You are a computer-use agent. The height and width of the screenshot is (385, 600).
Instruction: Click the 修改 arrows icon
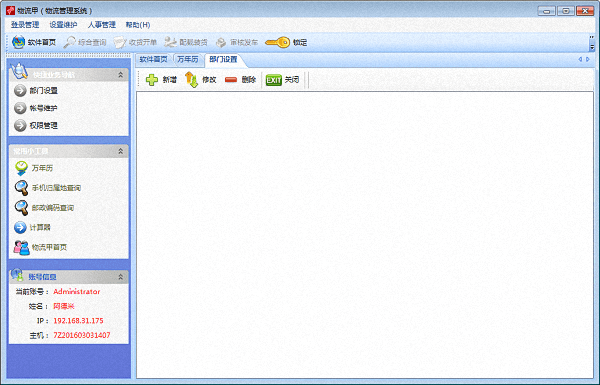[x=191, y=80]
